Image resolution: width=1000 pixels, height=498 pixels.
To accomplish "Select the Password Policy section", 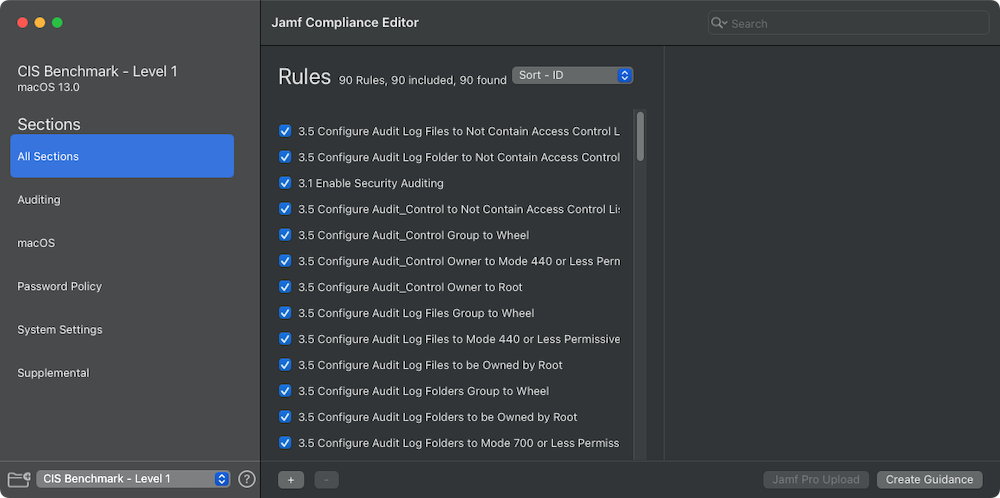I will pos(60,286).
